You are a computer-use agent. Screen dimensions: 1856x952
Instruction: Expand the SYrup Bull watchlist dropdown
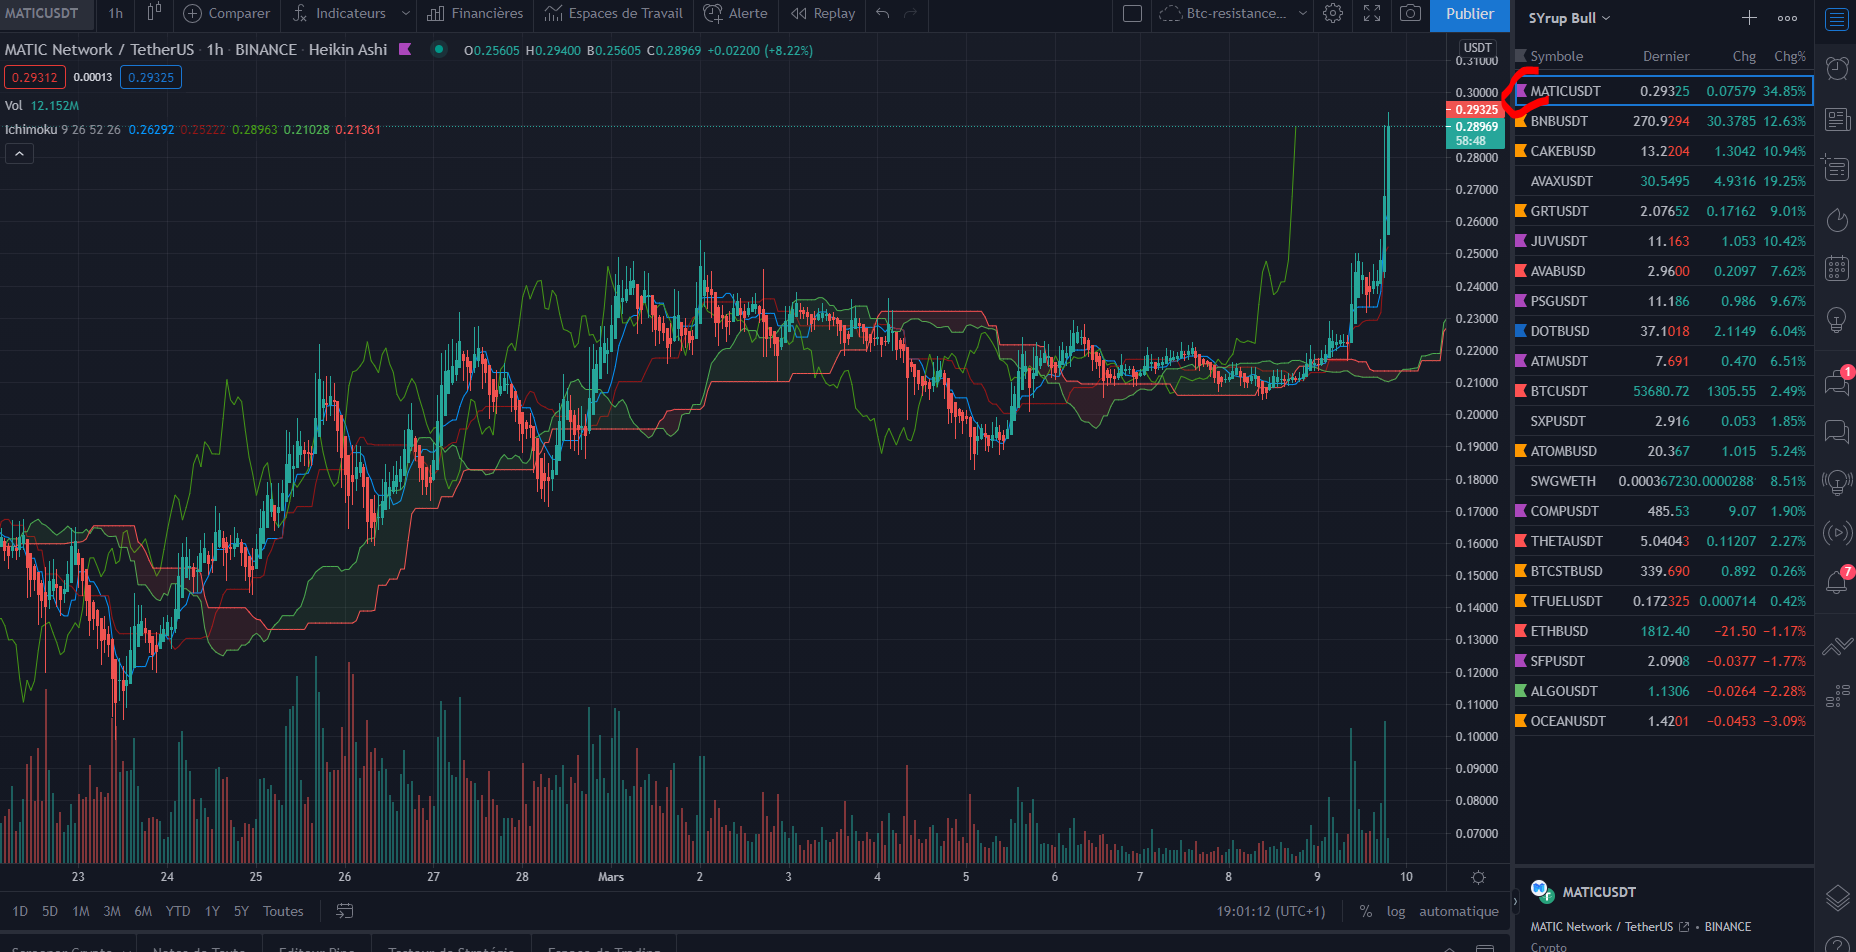[x=1569, y=18]
